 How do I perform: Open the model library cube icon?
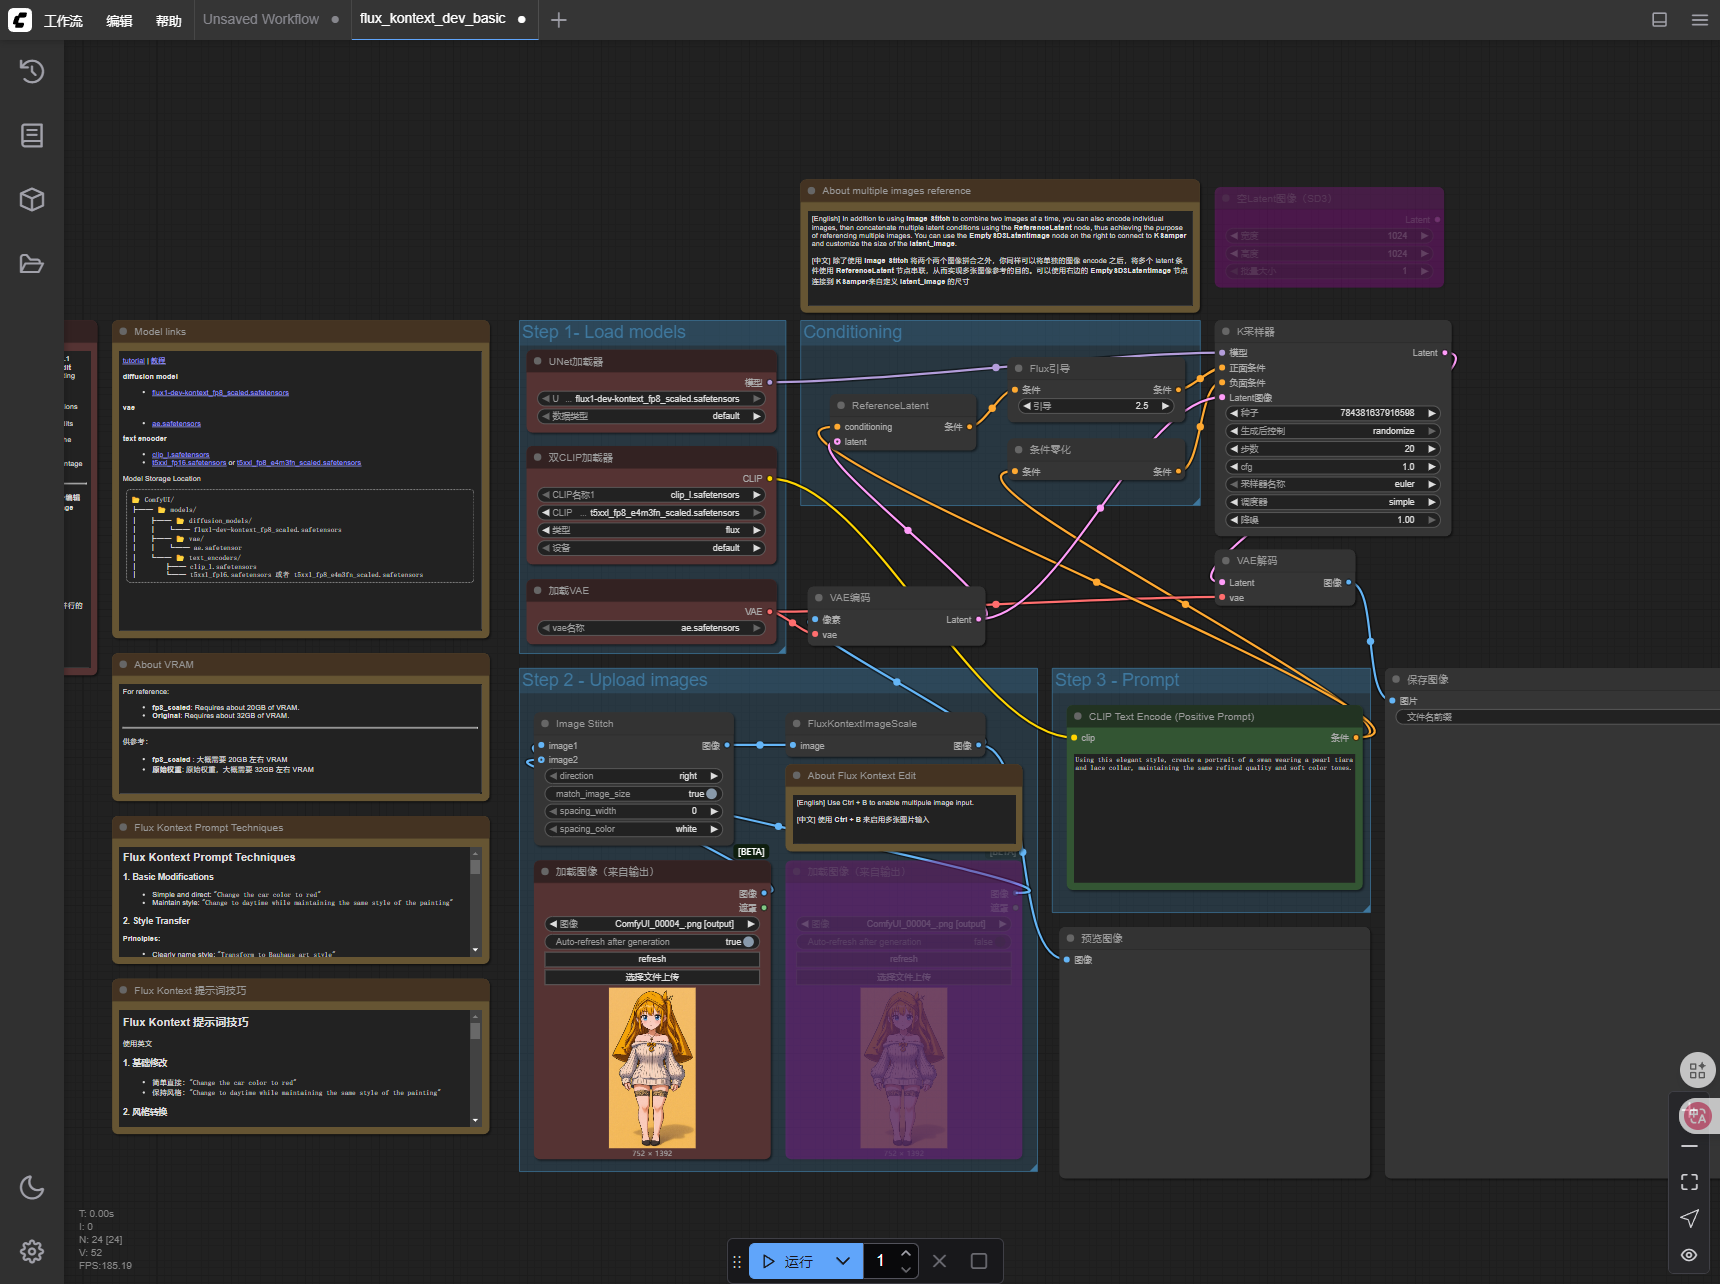tap(32, 199)
